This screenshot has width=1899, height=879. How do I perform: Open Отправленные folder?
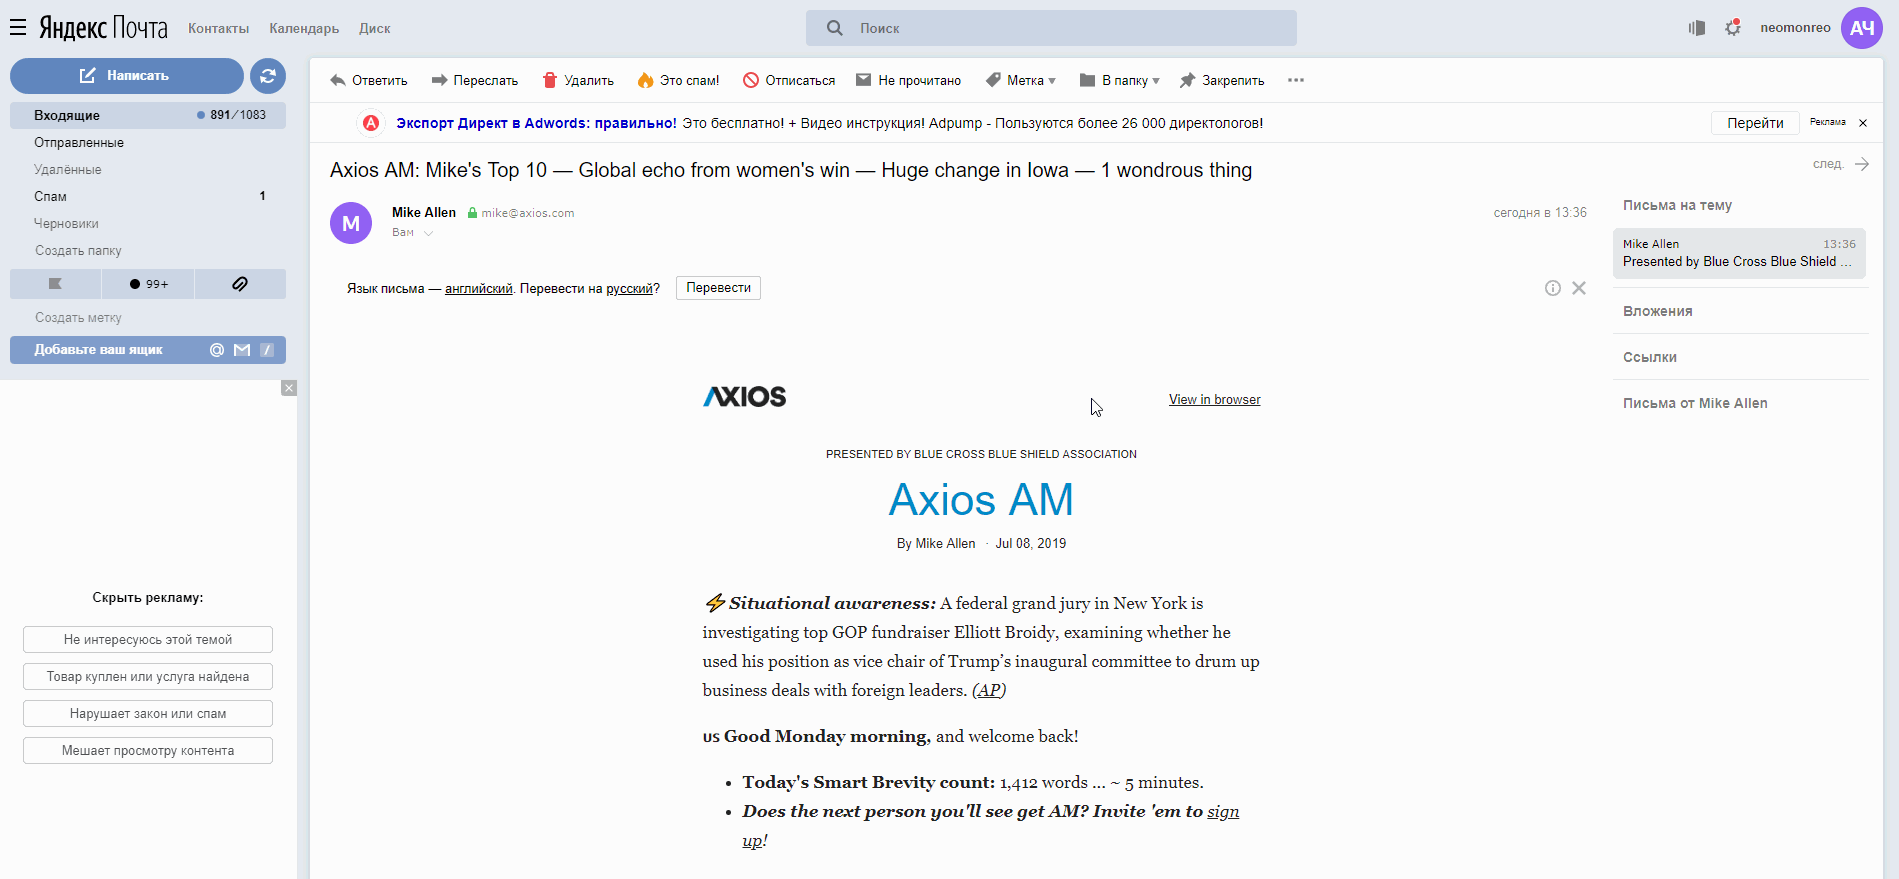pos(79,142)
